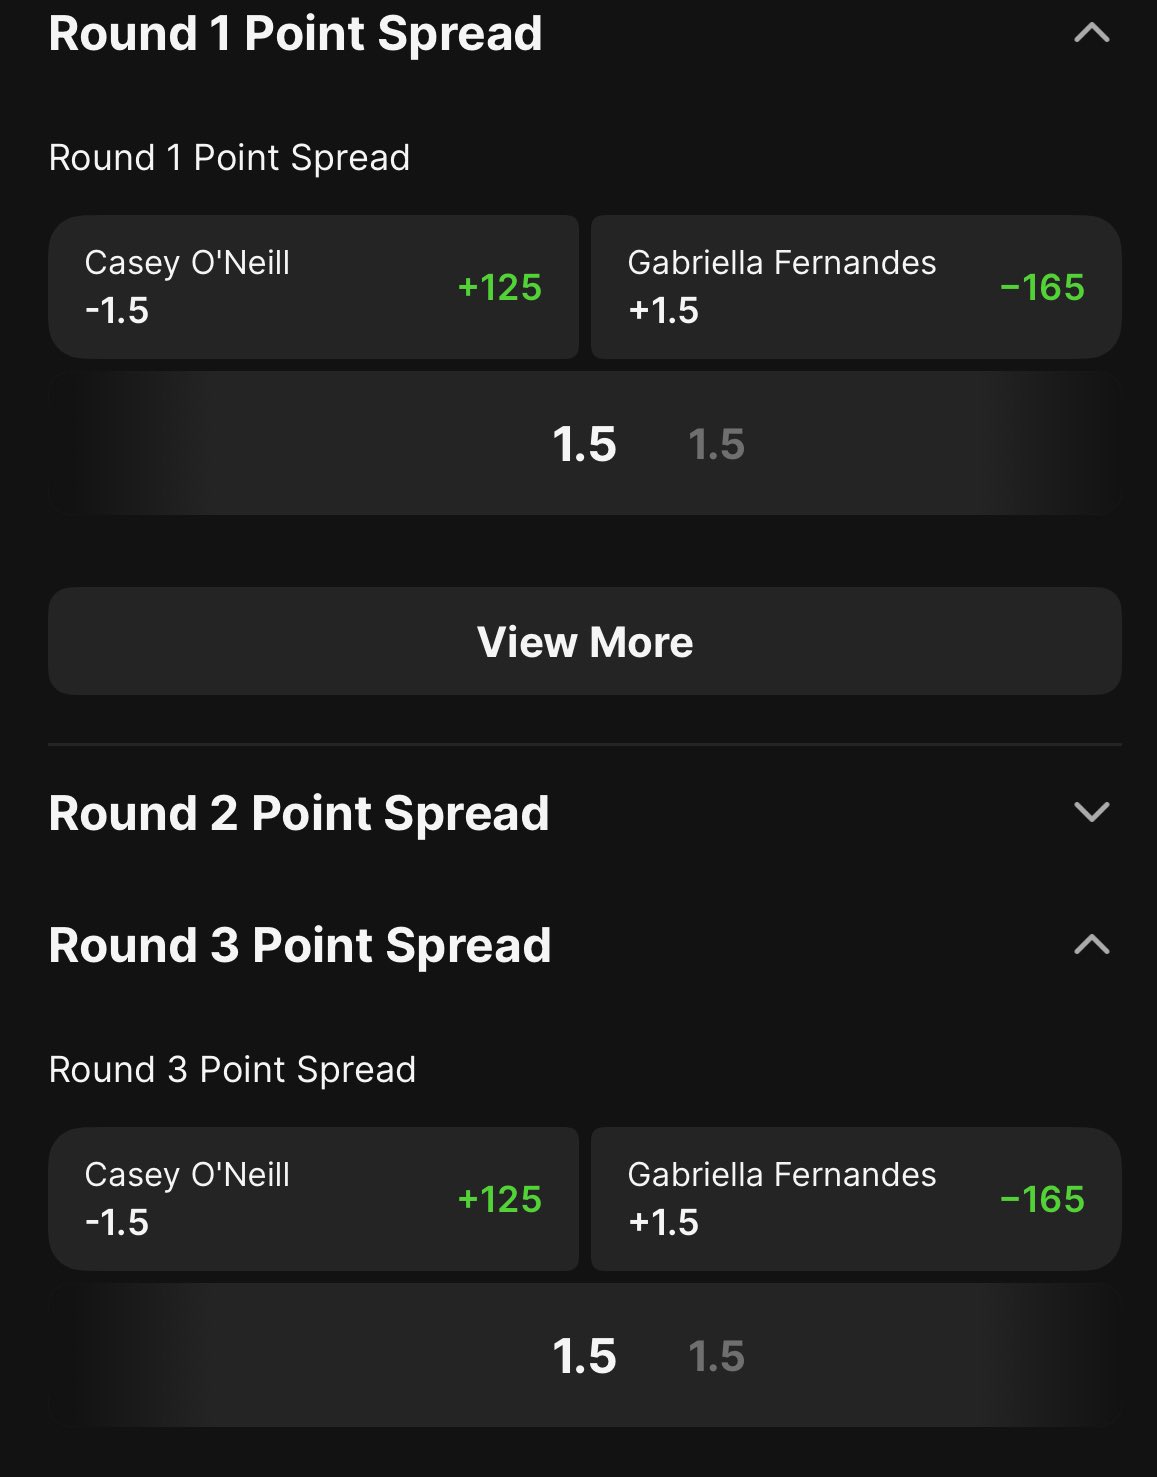Select highlighted 1.5 on Round 1 spread slider
Viewport: 1157px width, 1477px height.
tap(585, 444)
